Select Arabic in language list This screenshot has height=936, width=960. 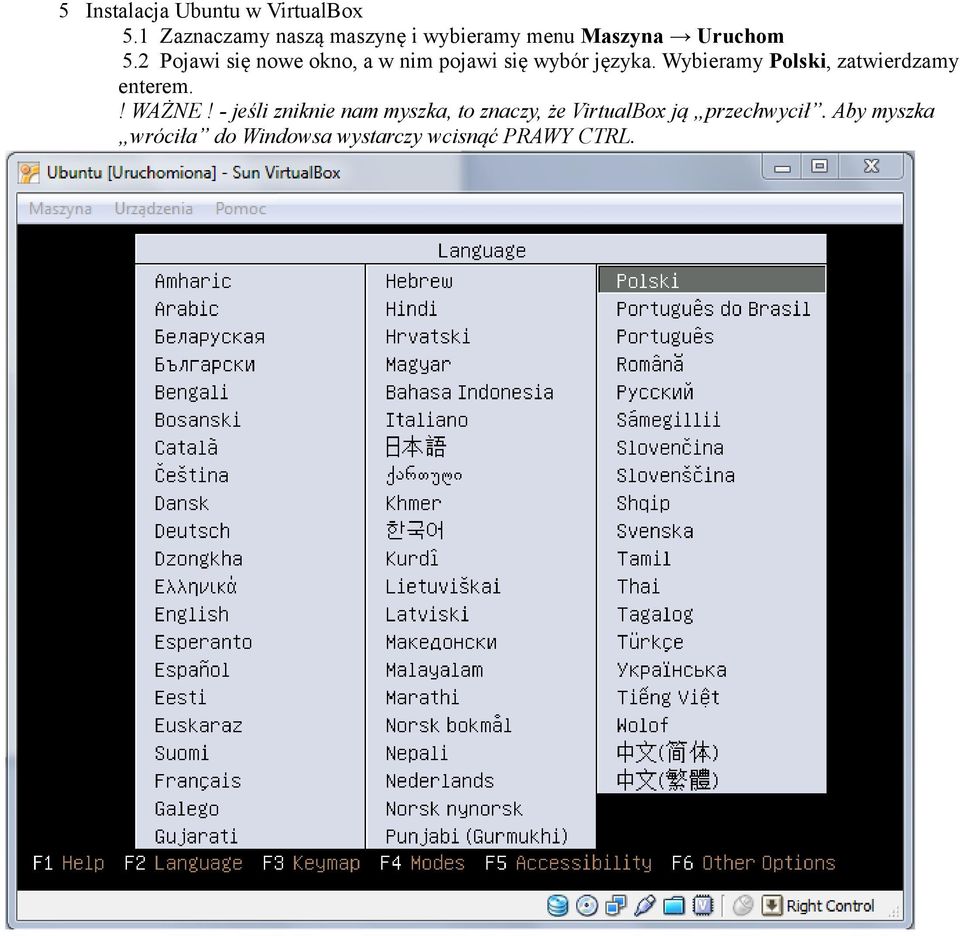(x=187, y=309)
